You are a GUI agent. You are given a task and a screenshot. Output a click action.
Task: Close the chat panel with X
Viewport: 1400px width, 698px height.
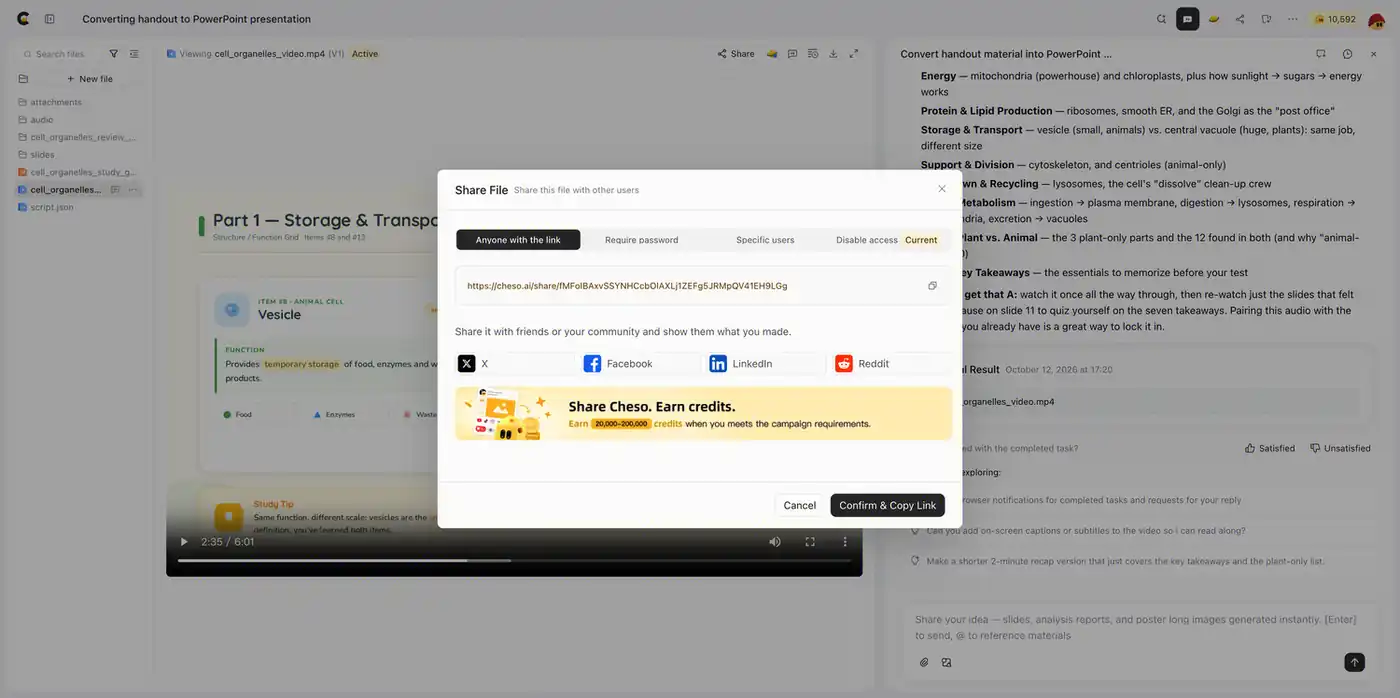click(x=1374, y=54)
